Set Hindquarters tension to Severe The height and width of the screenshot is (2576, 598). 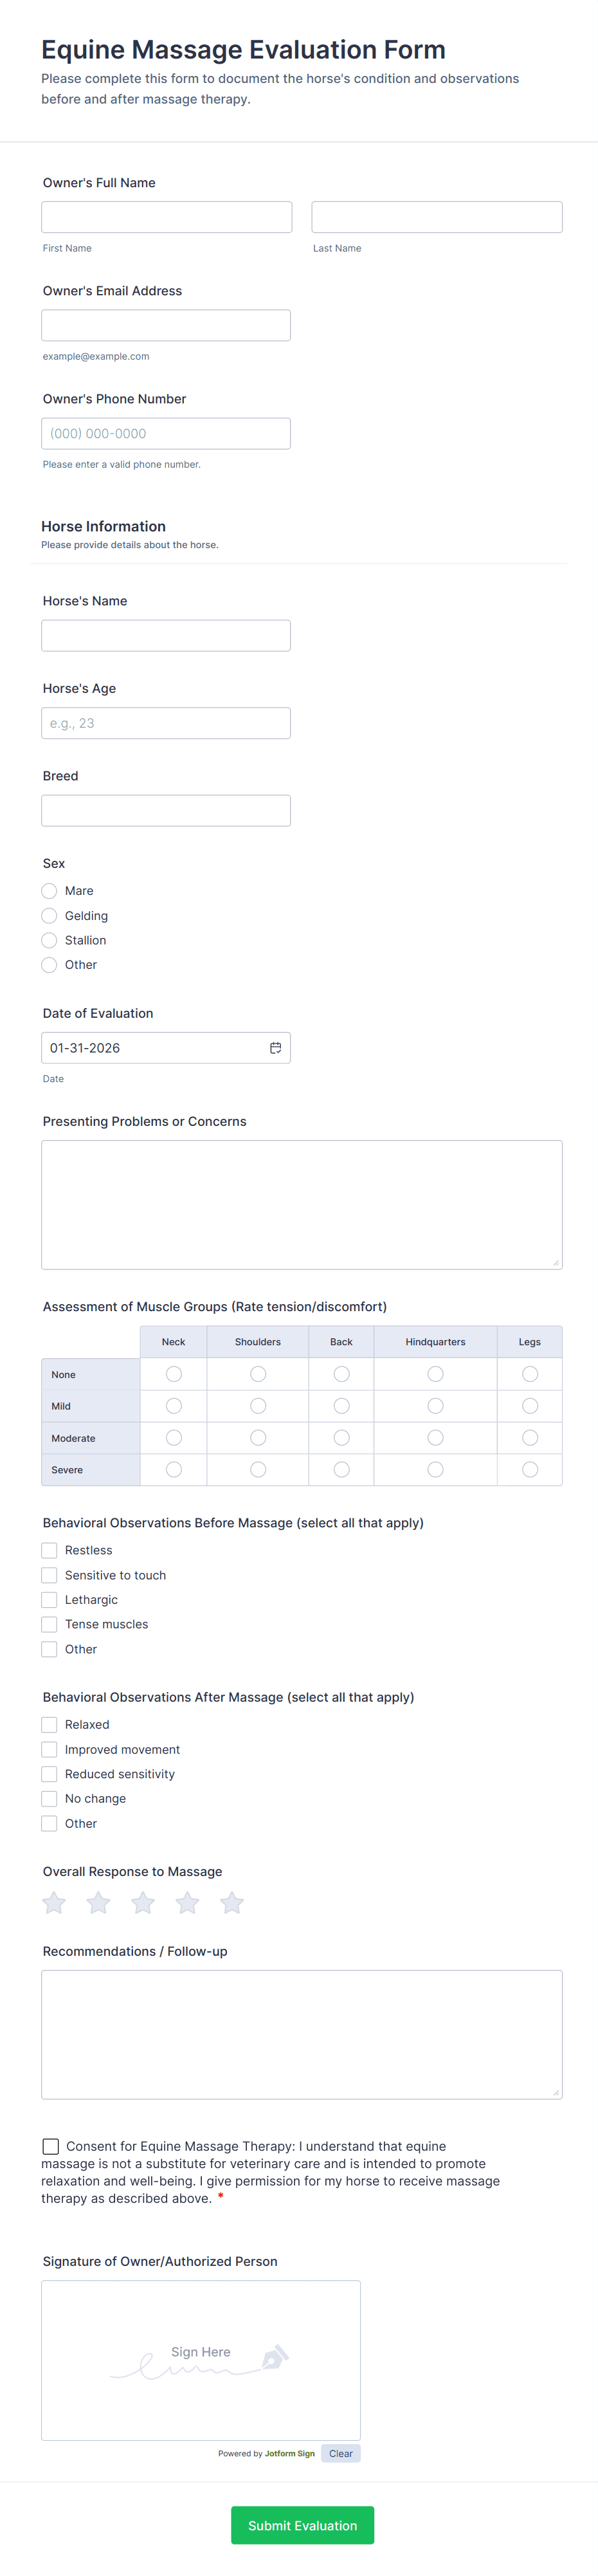pyautogui.click(x=435, y=1470)
